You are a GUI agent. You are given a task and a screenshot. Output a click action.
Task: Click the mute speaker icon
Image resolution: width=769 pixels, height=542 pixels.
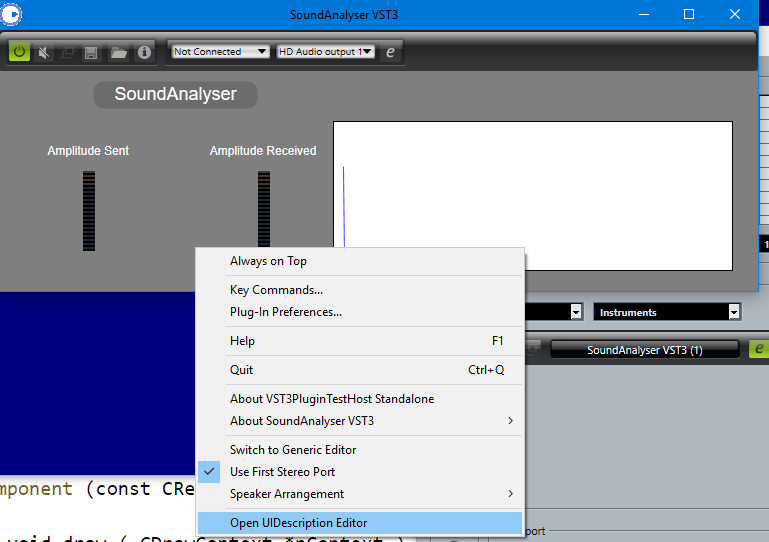click(x=44, y=52)
